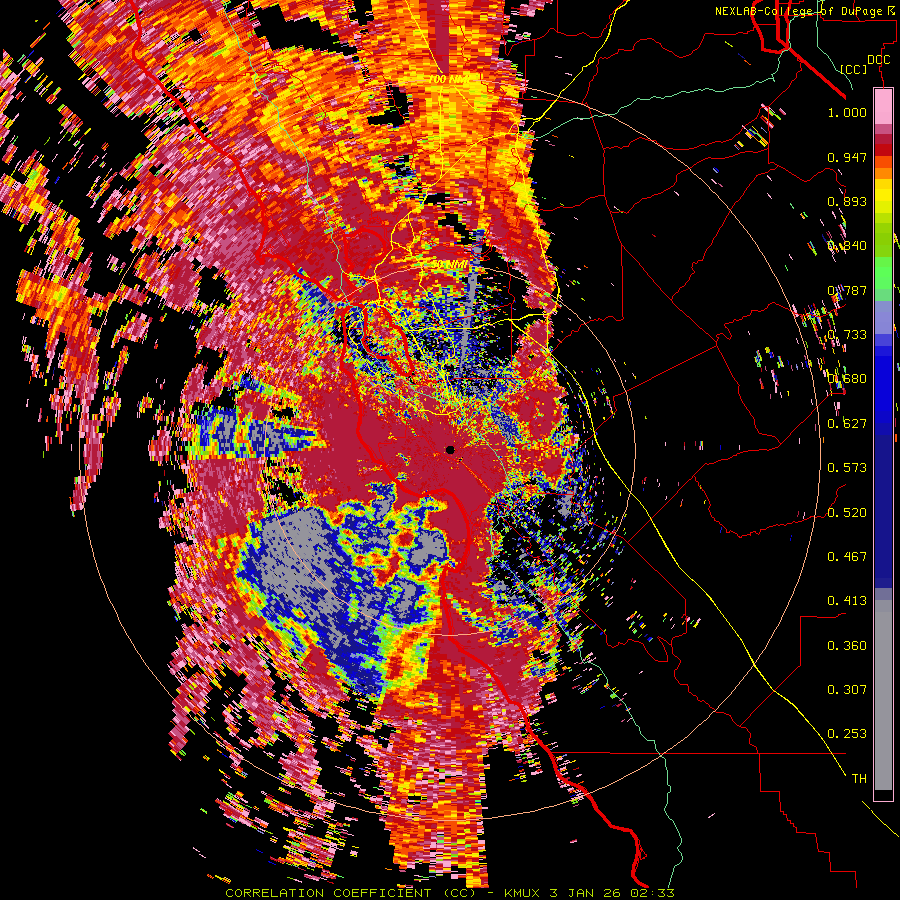The image size is (900, 900).
Task: Click the 0.307 scale value
Action: click(x=847, y=690)
